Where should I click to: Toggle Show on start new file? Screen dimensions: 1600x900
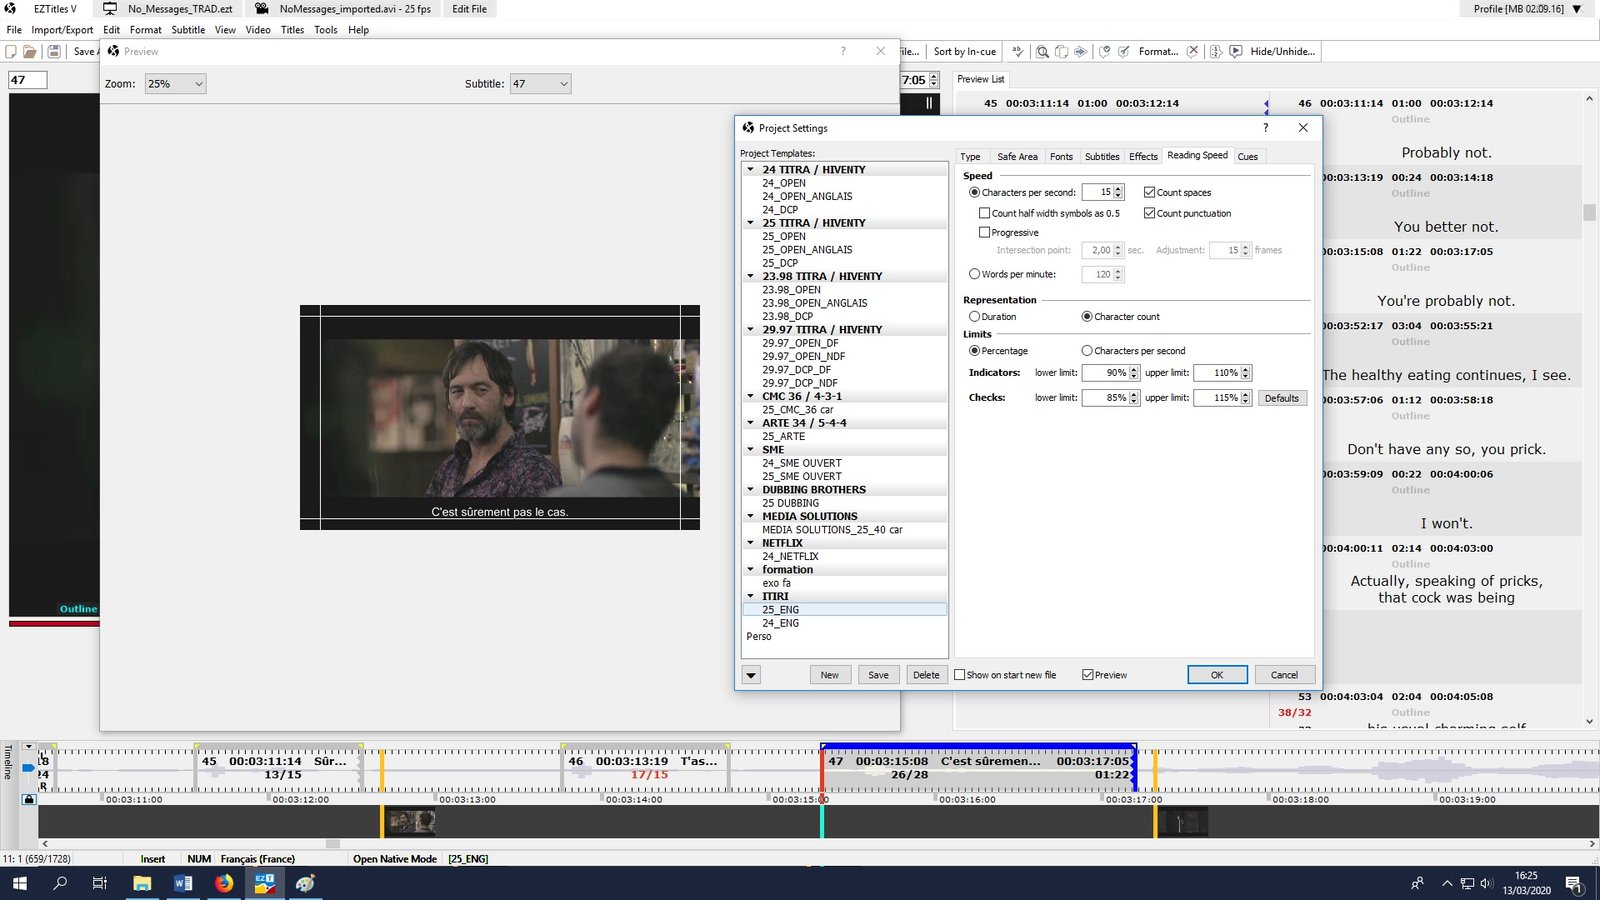coord(960,675)
